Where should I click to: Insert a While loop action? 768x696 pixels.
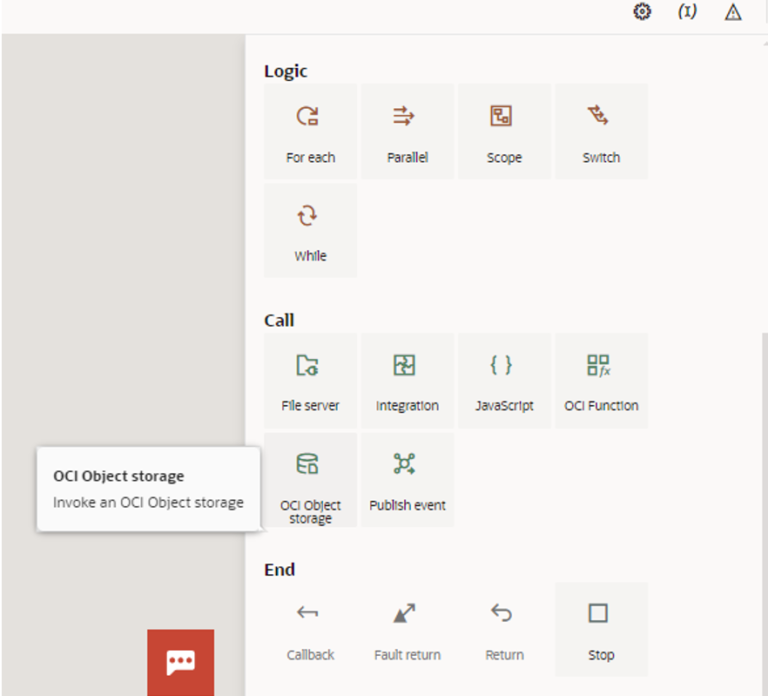[x=310, y=230]
